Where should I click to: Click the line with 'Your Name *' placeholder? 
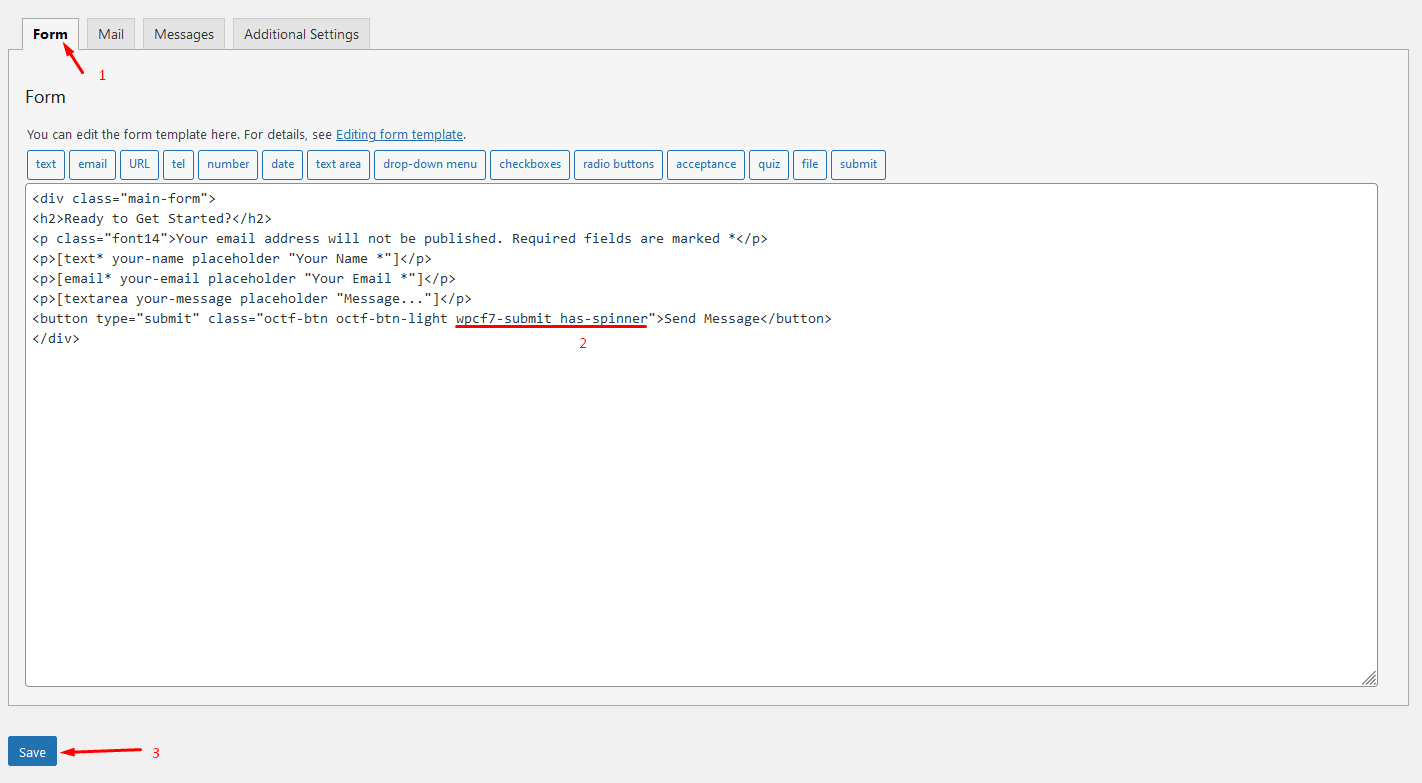pyautogui.click(x=232, y=259)
